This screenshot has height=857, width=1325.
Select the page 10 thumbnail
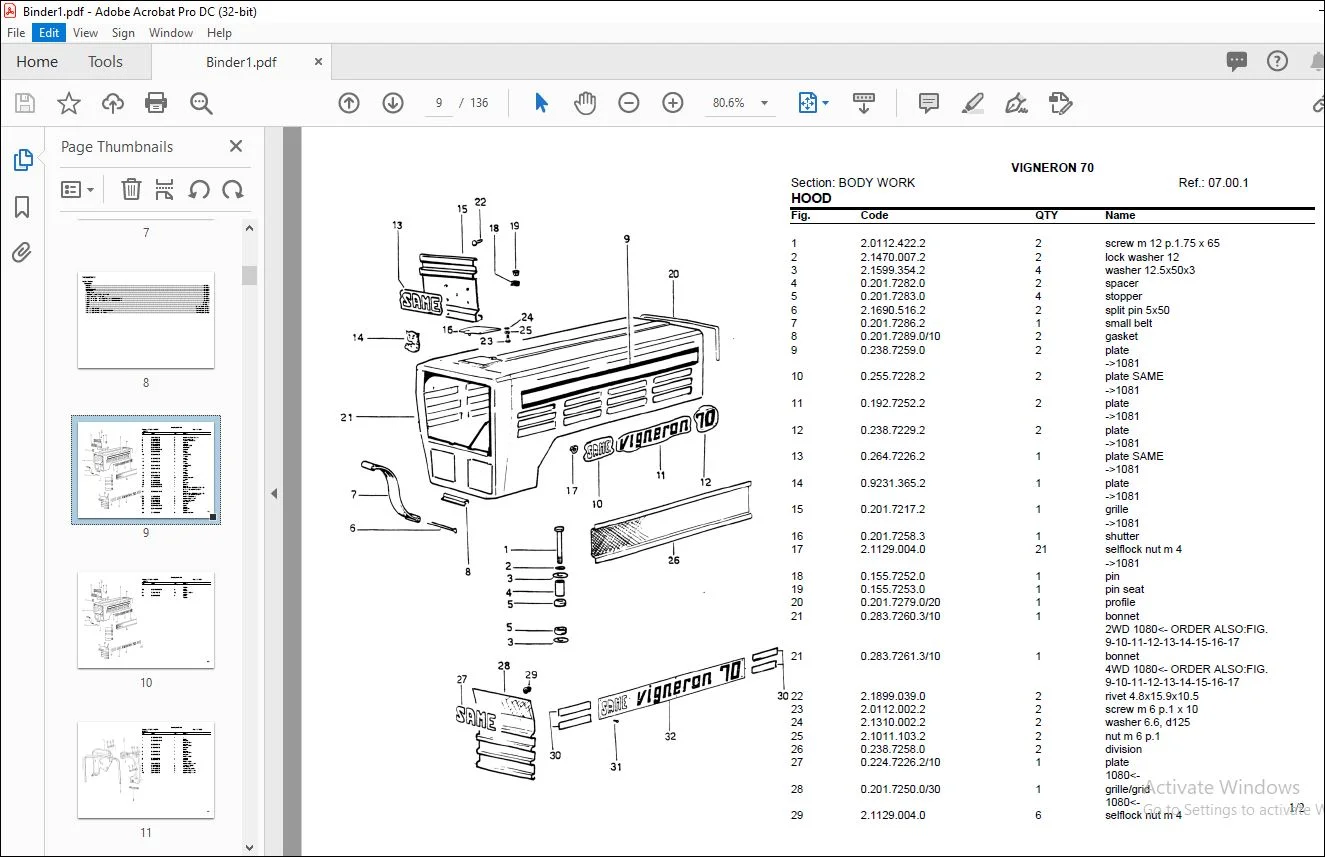pyautogui.click(x=146, y=620)
